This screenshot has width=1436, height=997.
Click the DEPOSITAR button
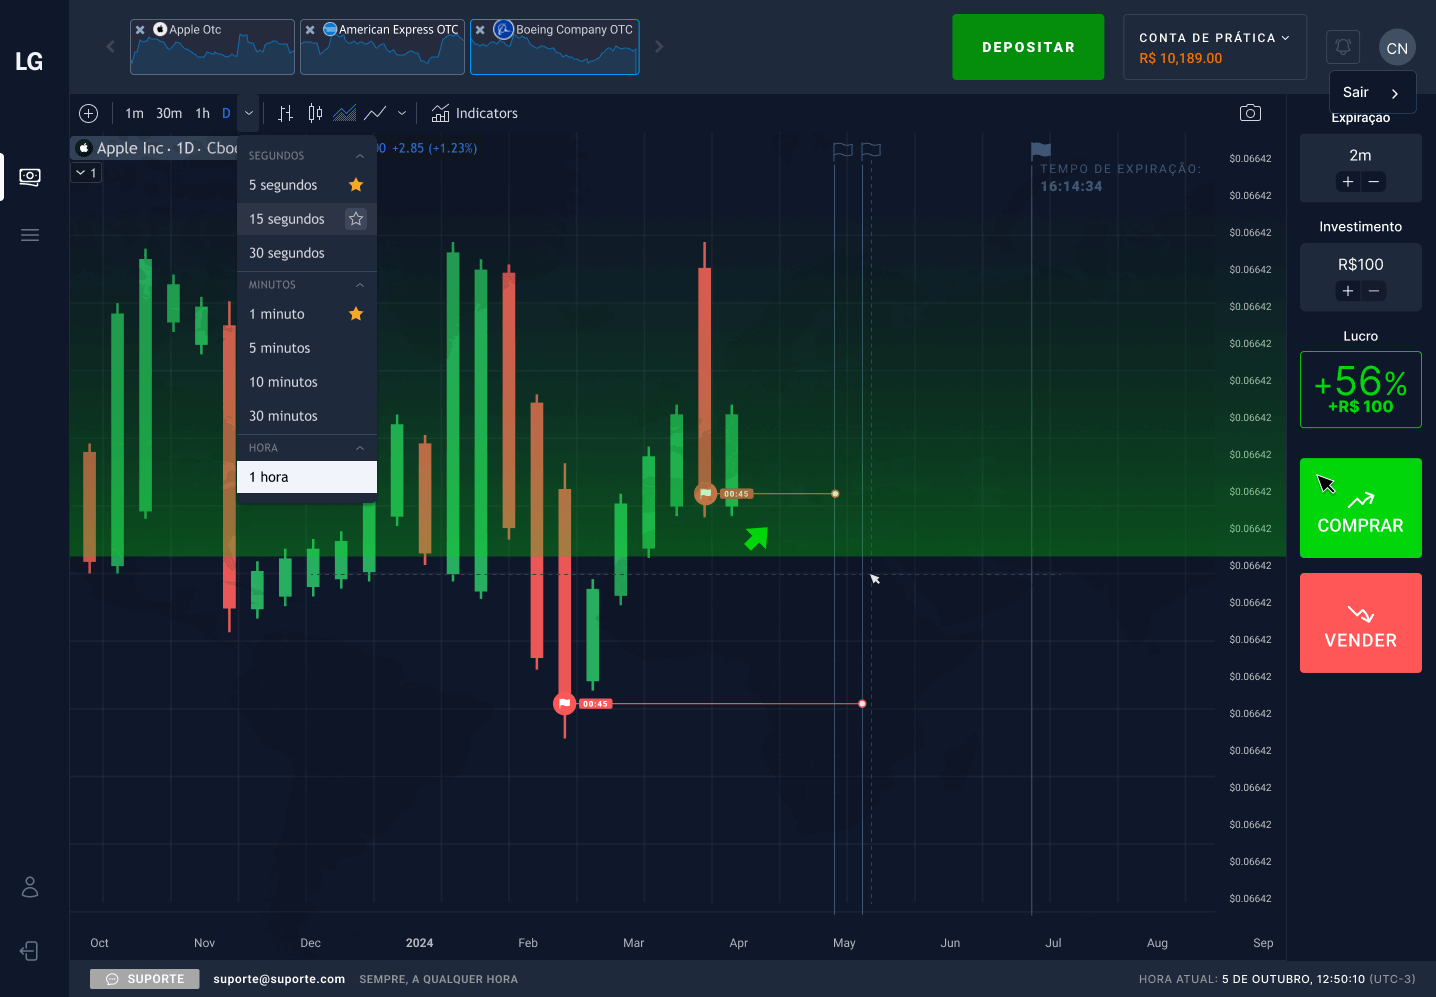pos(1028,47)
